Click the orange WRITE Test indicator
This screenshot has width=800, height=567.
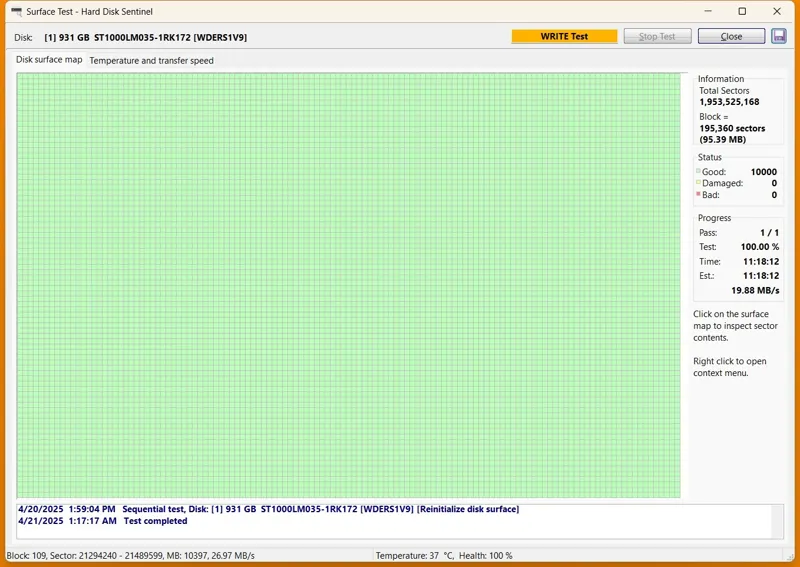[564, 36]
